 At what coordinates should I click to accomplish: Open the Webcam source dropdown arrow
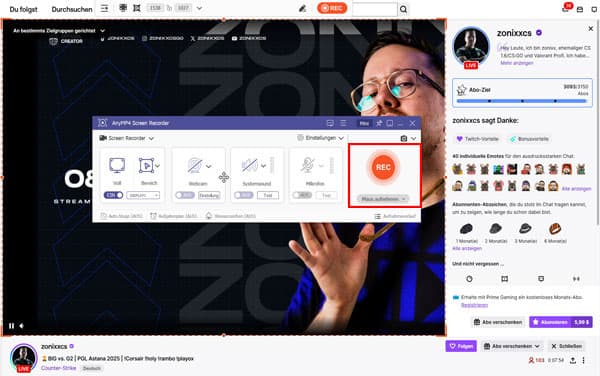(x=209, y=166)
